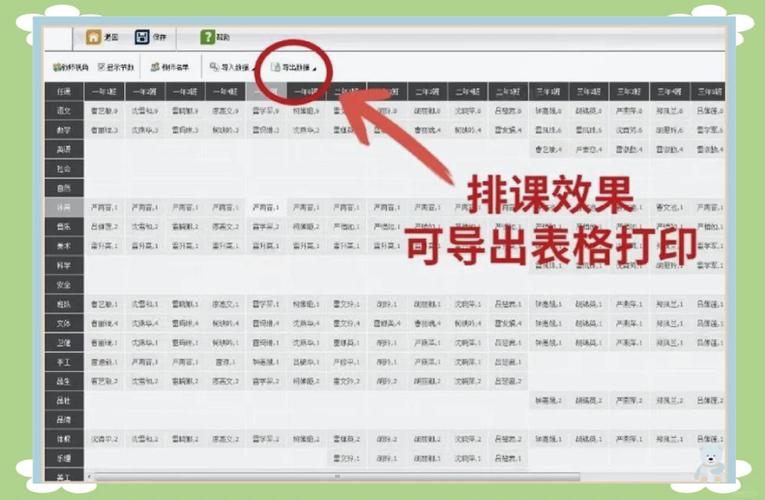Click the horizontal scrollbar thumb
The width and height of the screenshot is (765, 500).
(337, 476)
